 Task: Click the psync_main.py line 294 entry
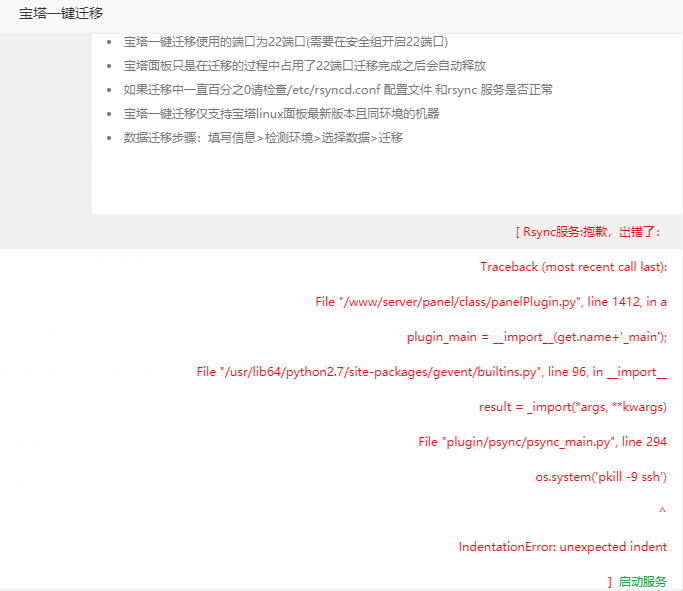coord(542,442)
